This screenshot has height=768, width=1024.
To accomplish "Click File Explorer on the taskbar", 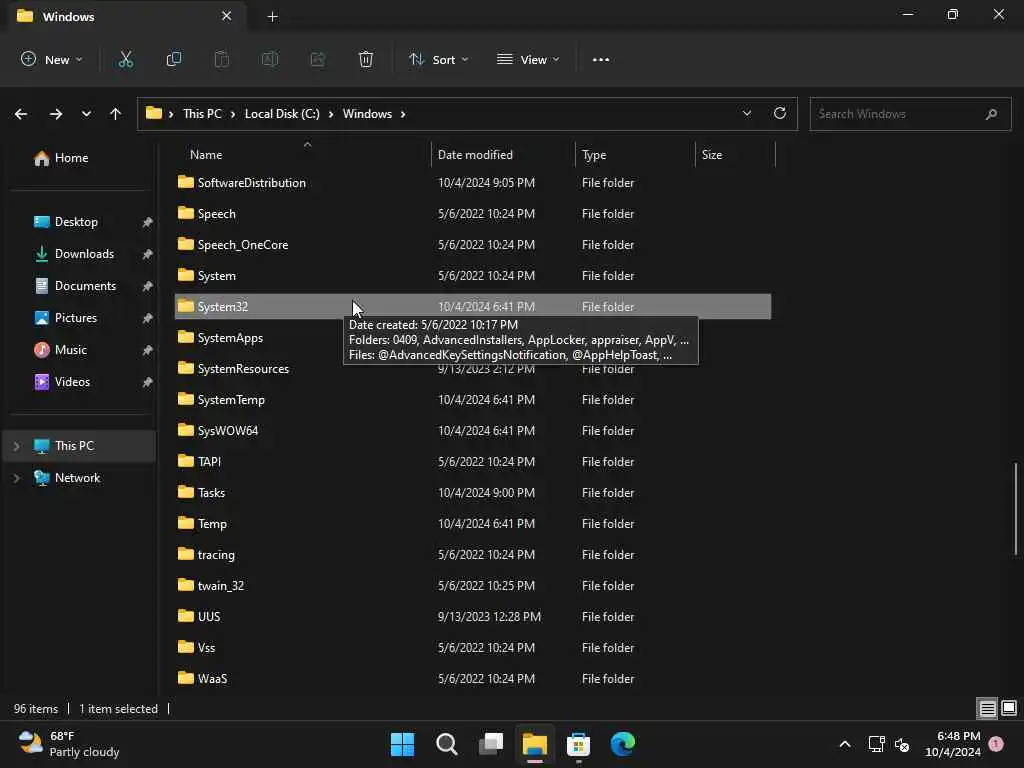I will pos(534,744).
